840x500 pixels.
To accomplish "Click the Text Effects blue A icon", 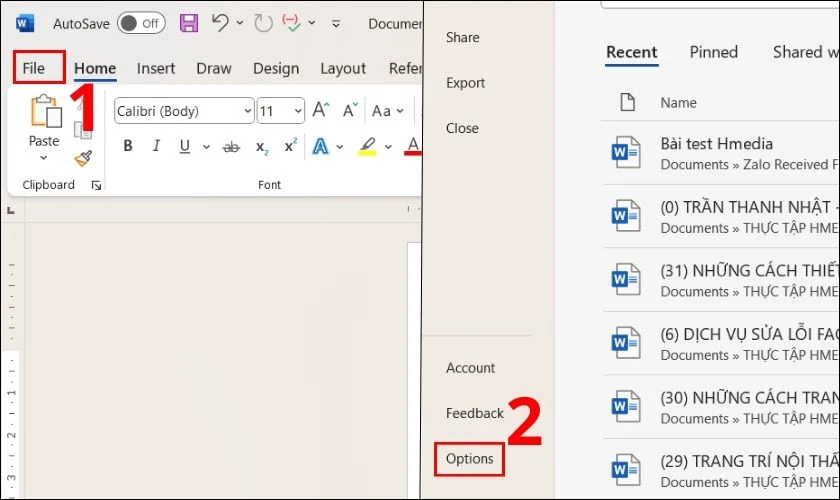I will pyautogui.click(x=320, y=146).
